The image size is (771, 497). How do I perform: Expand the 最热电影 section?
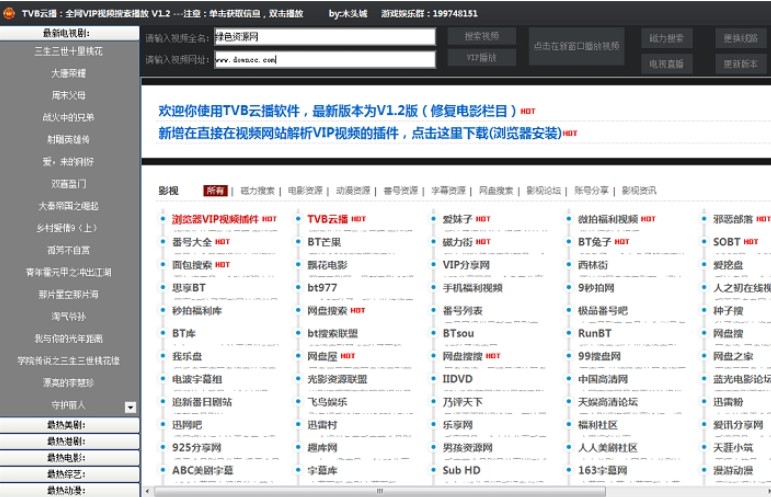pyautogui.click(x=69, y=457)
